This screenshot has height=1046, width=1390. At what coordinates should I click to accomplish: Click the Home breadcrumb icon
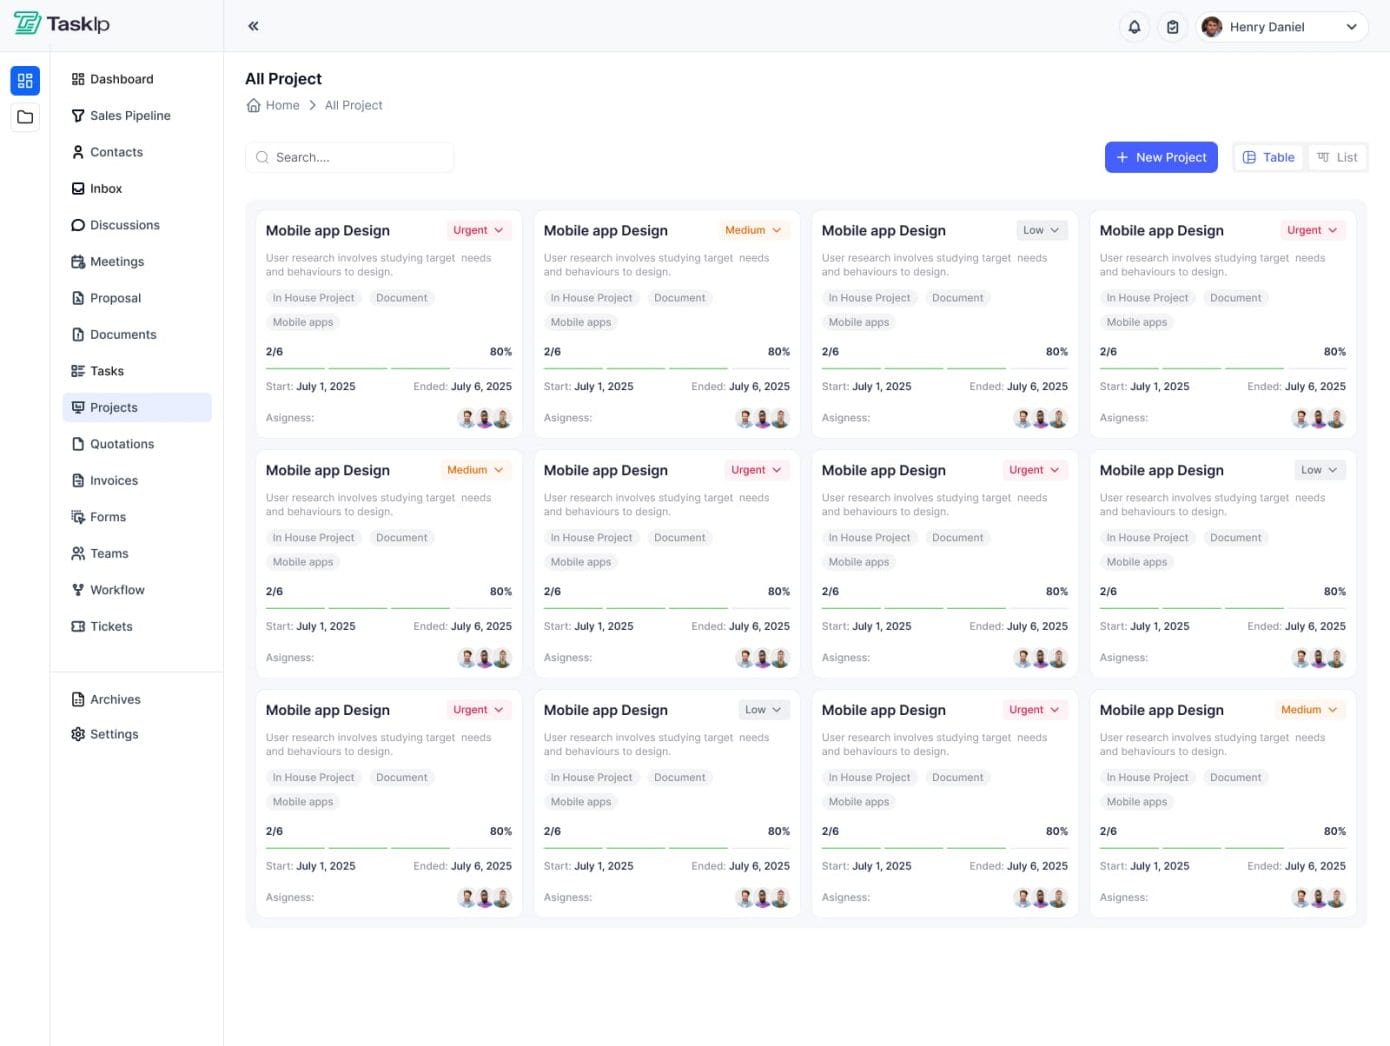click(x=254, y=105)
